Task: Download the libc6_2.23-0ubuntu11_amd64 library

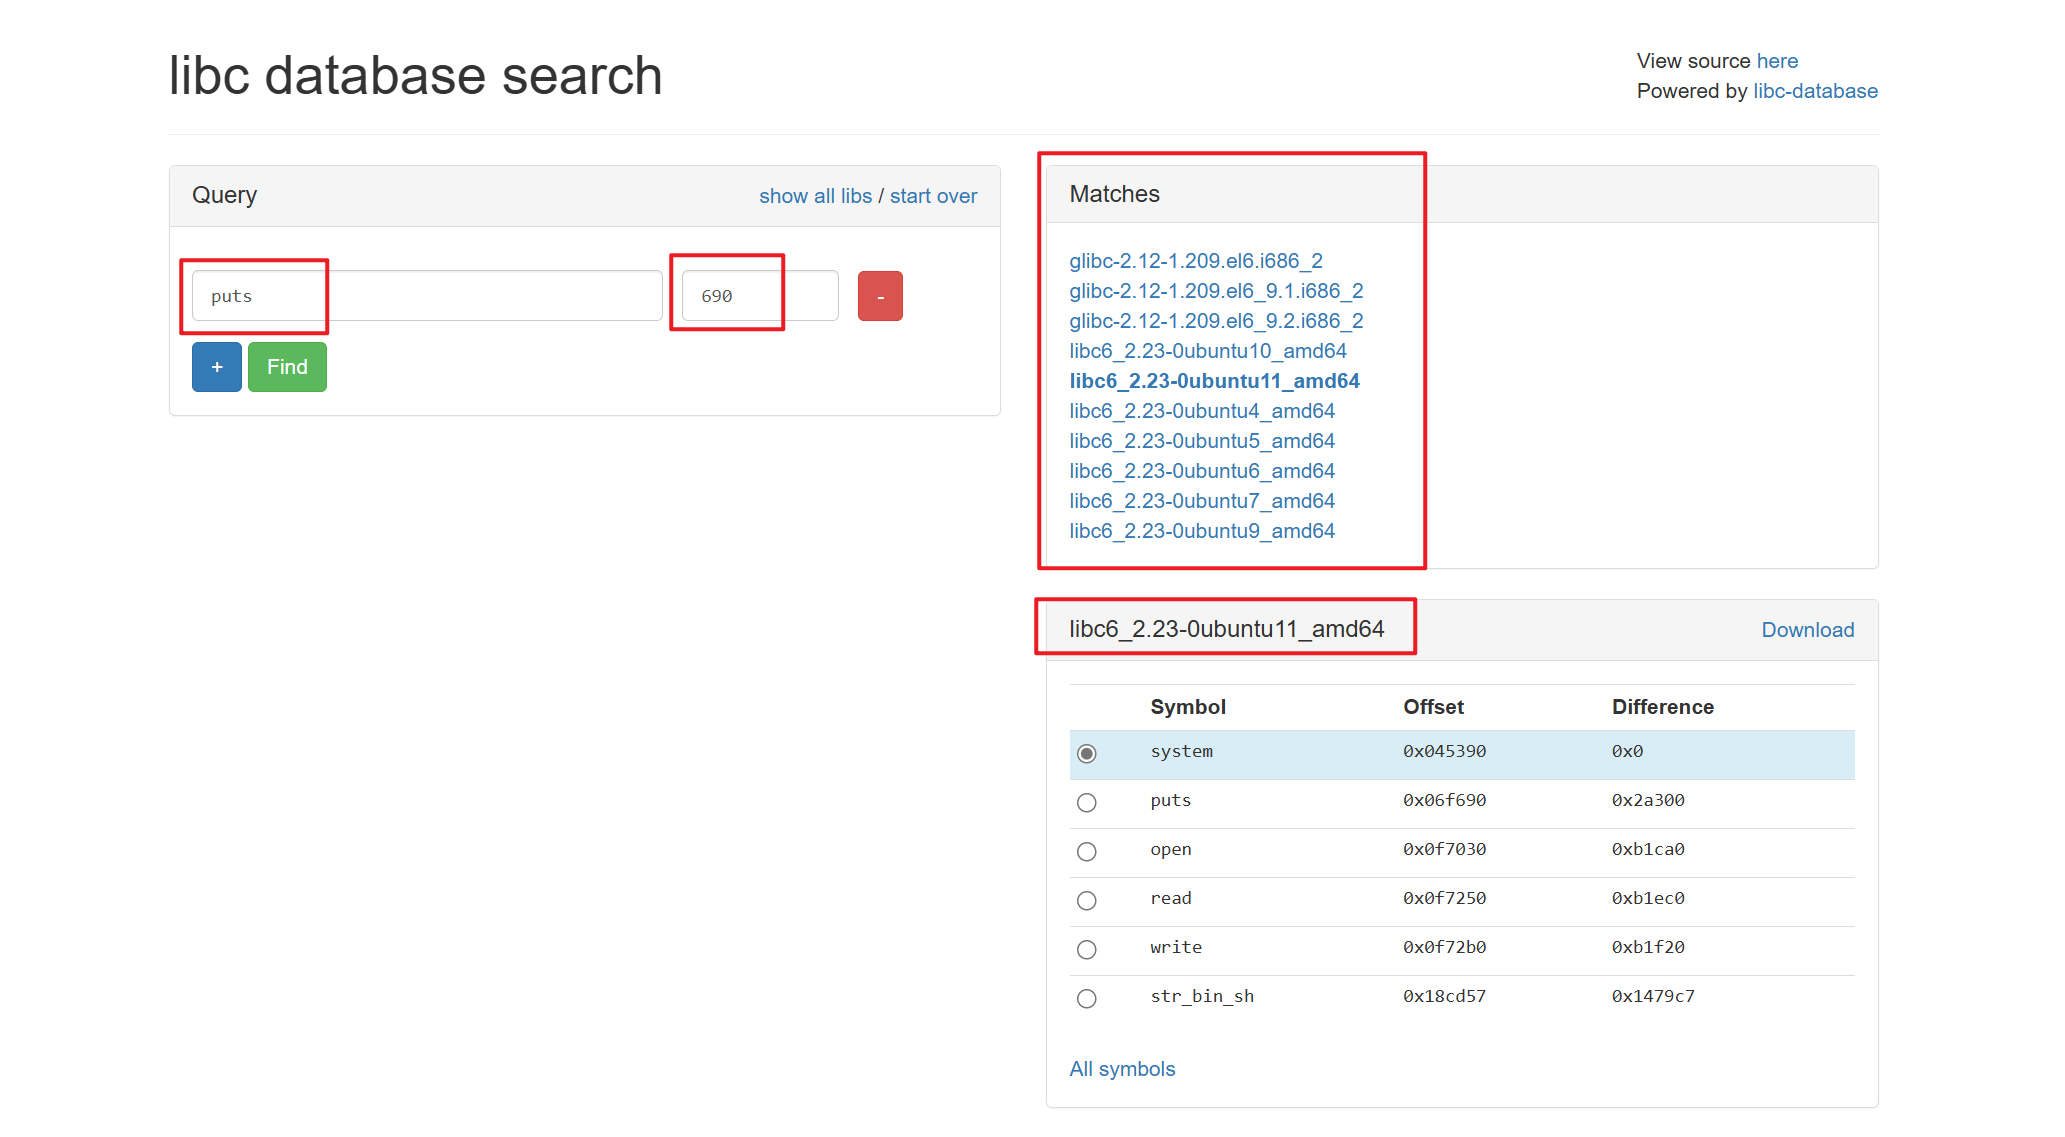Action: 1807,630
